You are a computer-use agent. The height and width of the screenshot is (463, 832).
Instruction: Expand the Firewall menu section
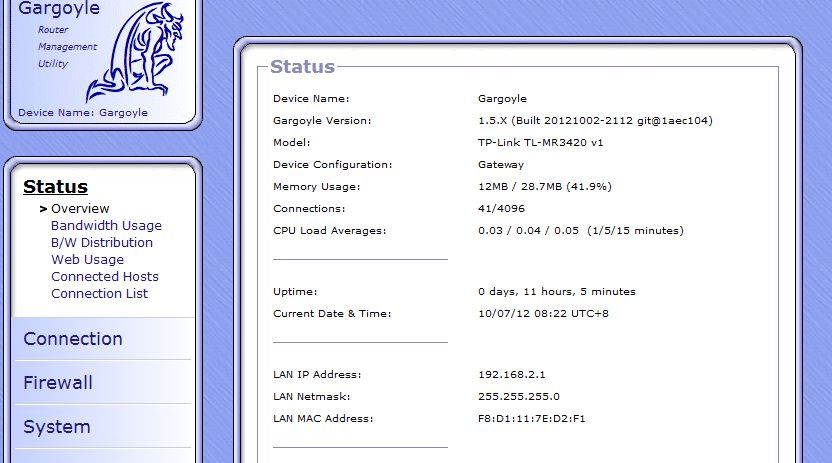click(x=58, y=383)
